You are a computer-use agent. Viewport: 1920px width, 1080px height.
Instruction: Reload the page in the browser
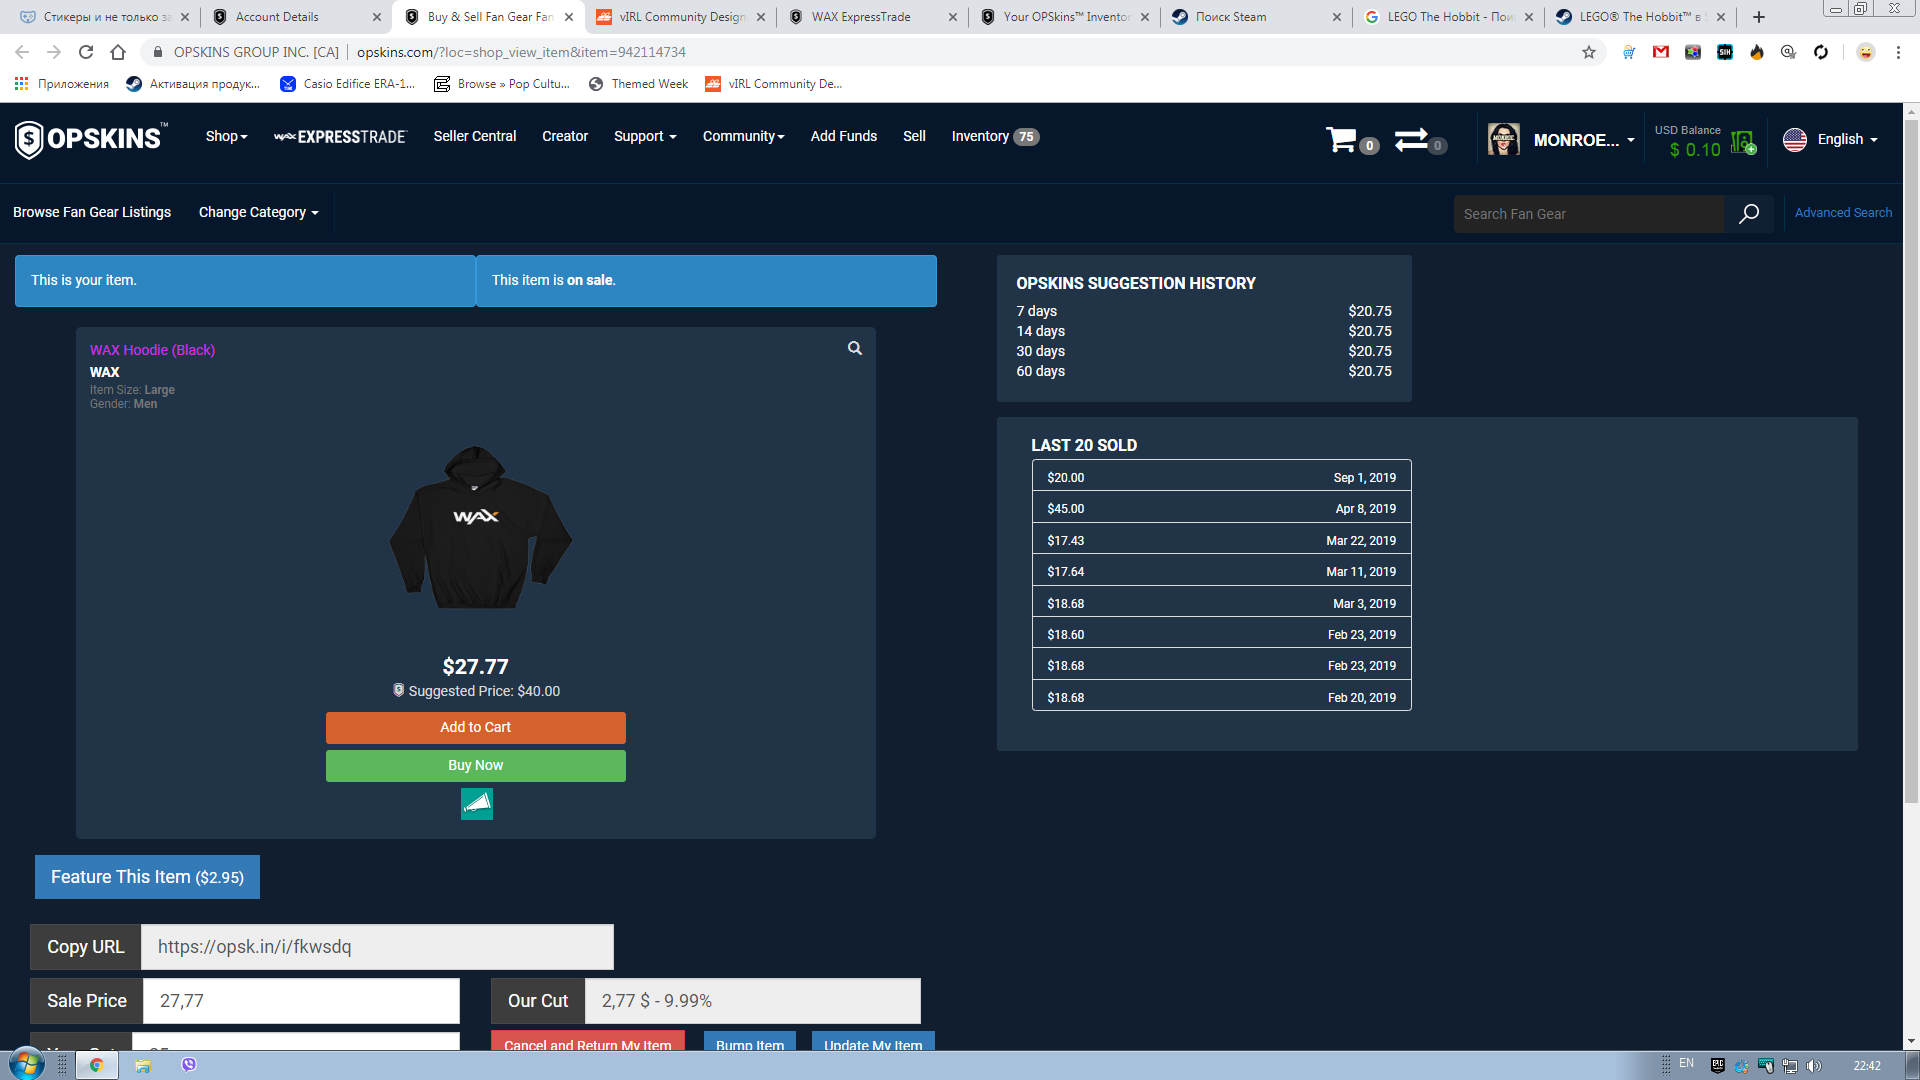coord(86,52)
